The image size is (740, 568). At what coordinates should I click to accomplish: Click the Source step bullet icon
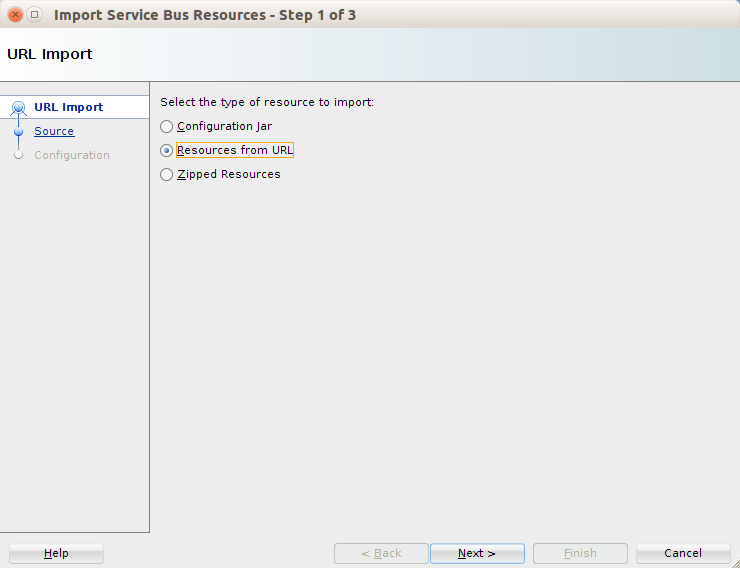[x=18, y=132]
